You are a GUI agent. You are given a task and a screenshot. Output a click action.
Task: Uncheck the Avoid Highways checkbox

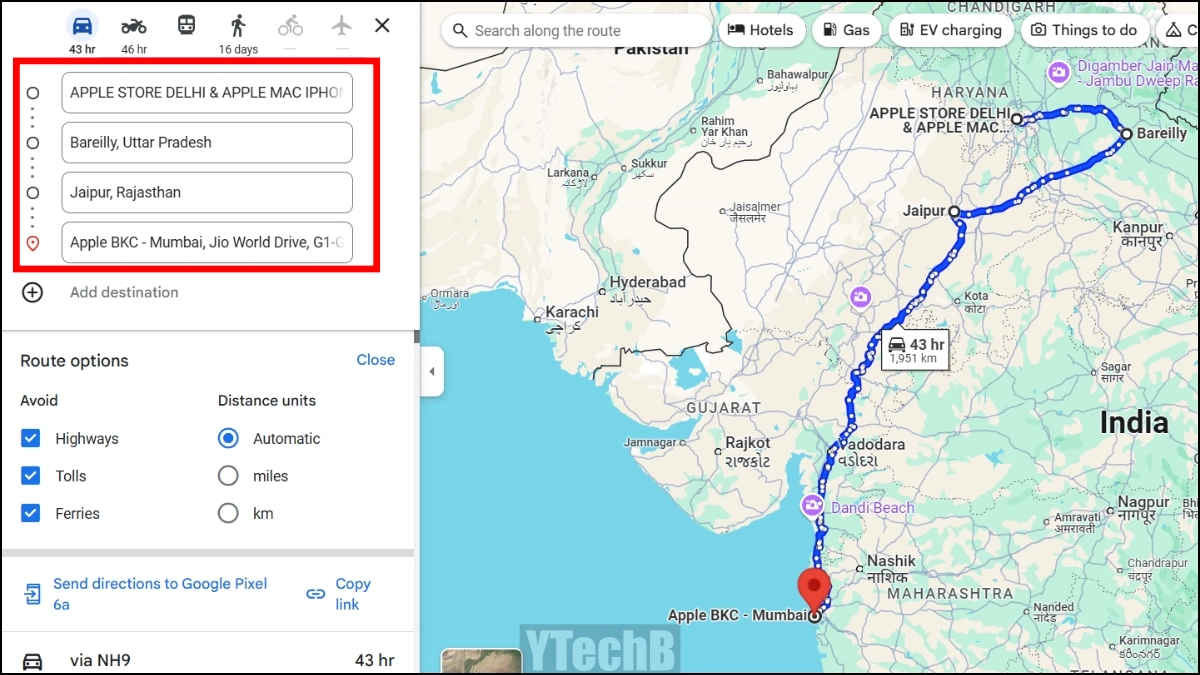31,438
